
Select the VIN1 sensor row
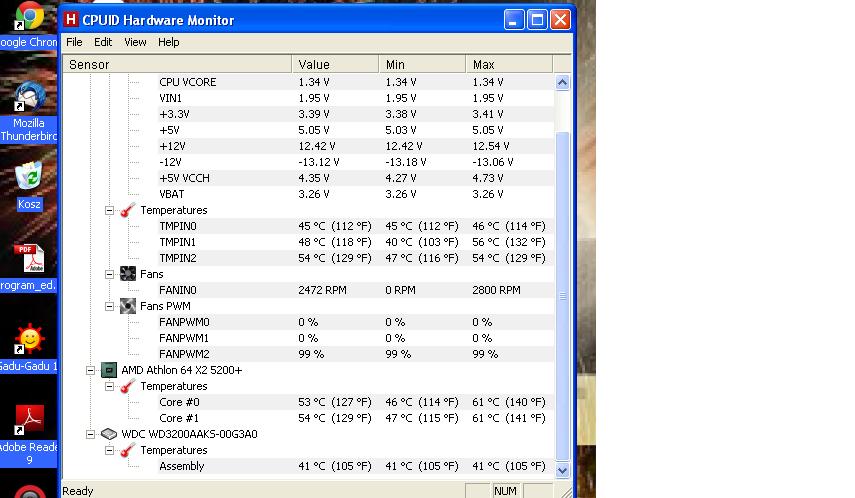356,98
